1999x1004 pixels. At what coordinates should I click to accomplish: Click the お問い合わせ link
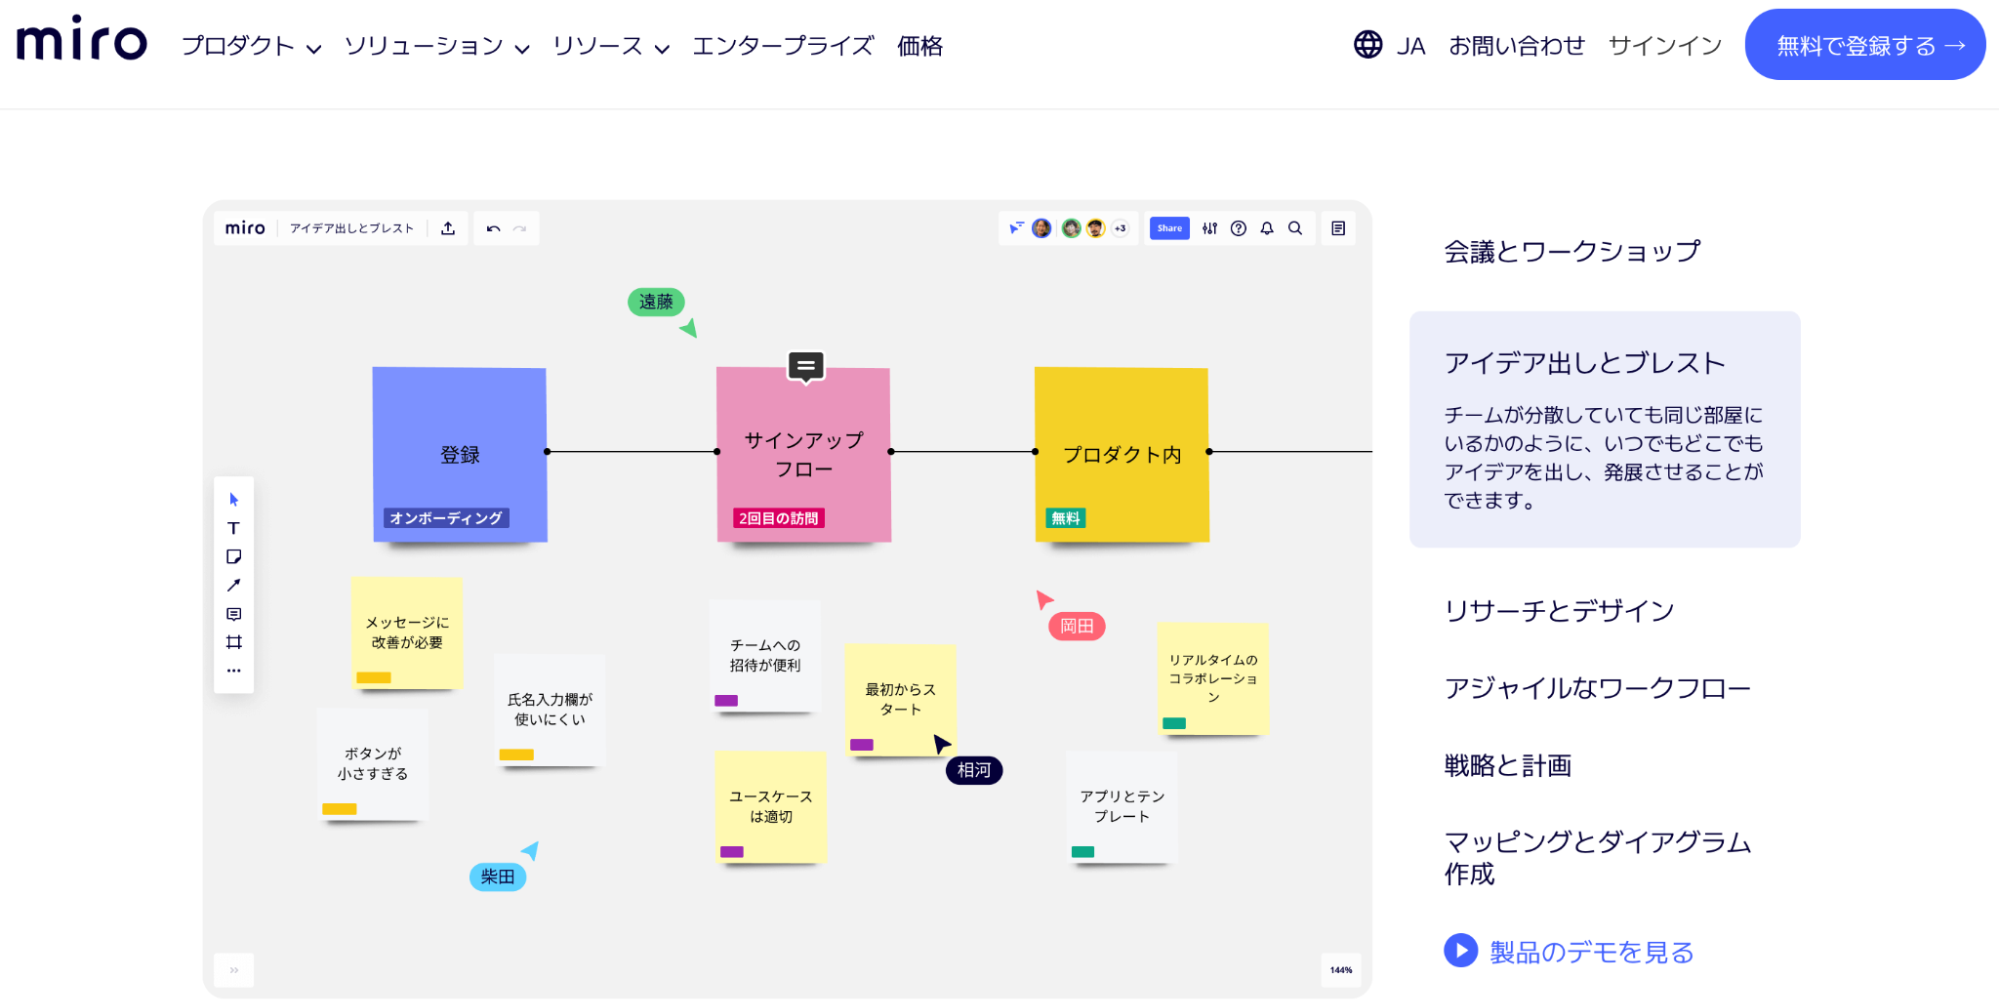pos(1516,46)
